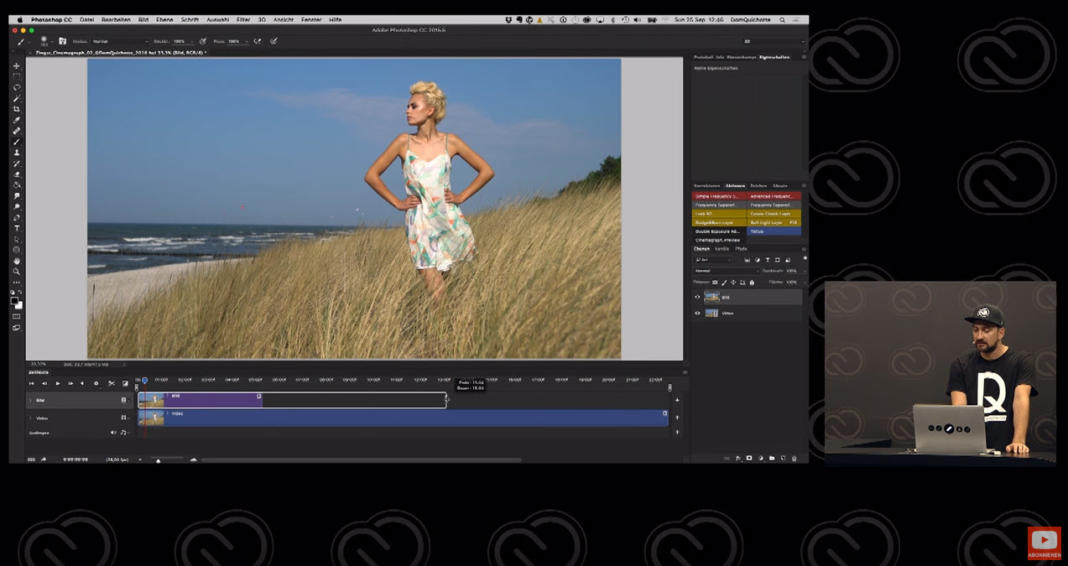Image resolution: width=1068 pixels, height=566 pixels.
Task: Toggle visibility of the Video layer
Action: click(698, 313)
